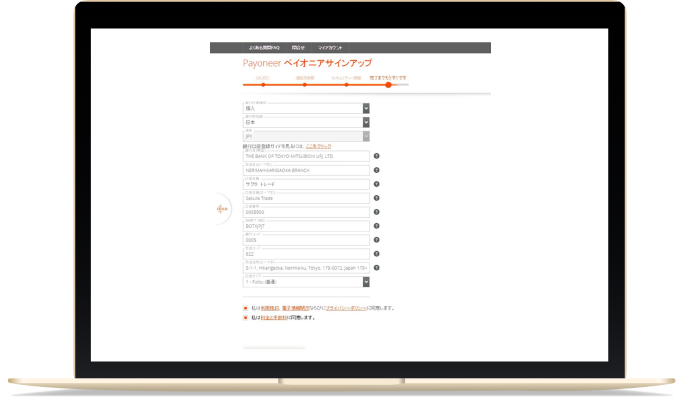Click help icon beside NERIMAHIKARIGAOKA BRANCH field
The image size is (684, 398).
pyautogui.click(x=376, y=170)
